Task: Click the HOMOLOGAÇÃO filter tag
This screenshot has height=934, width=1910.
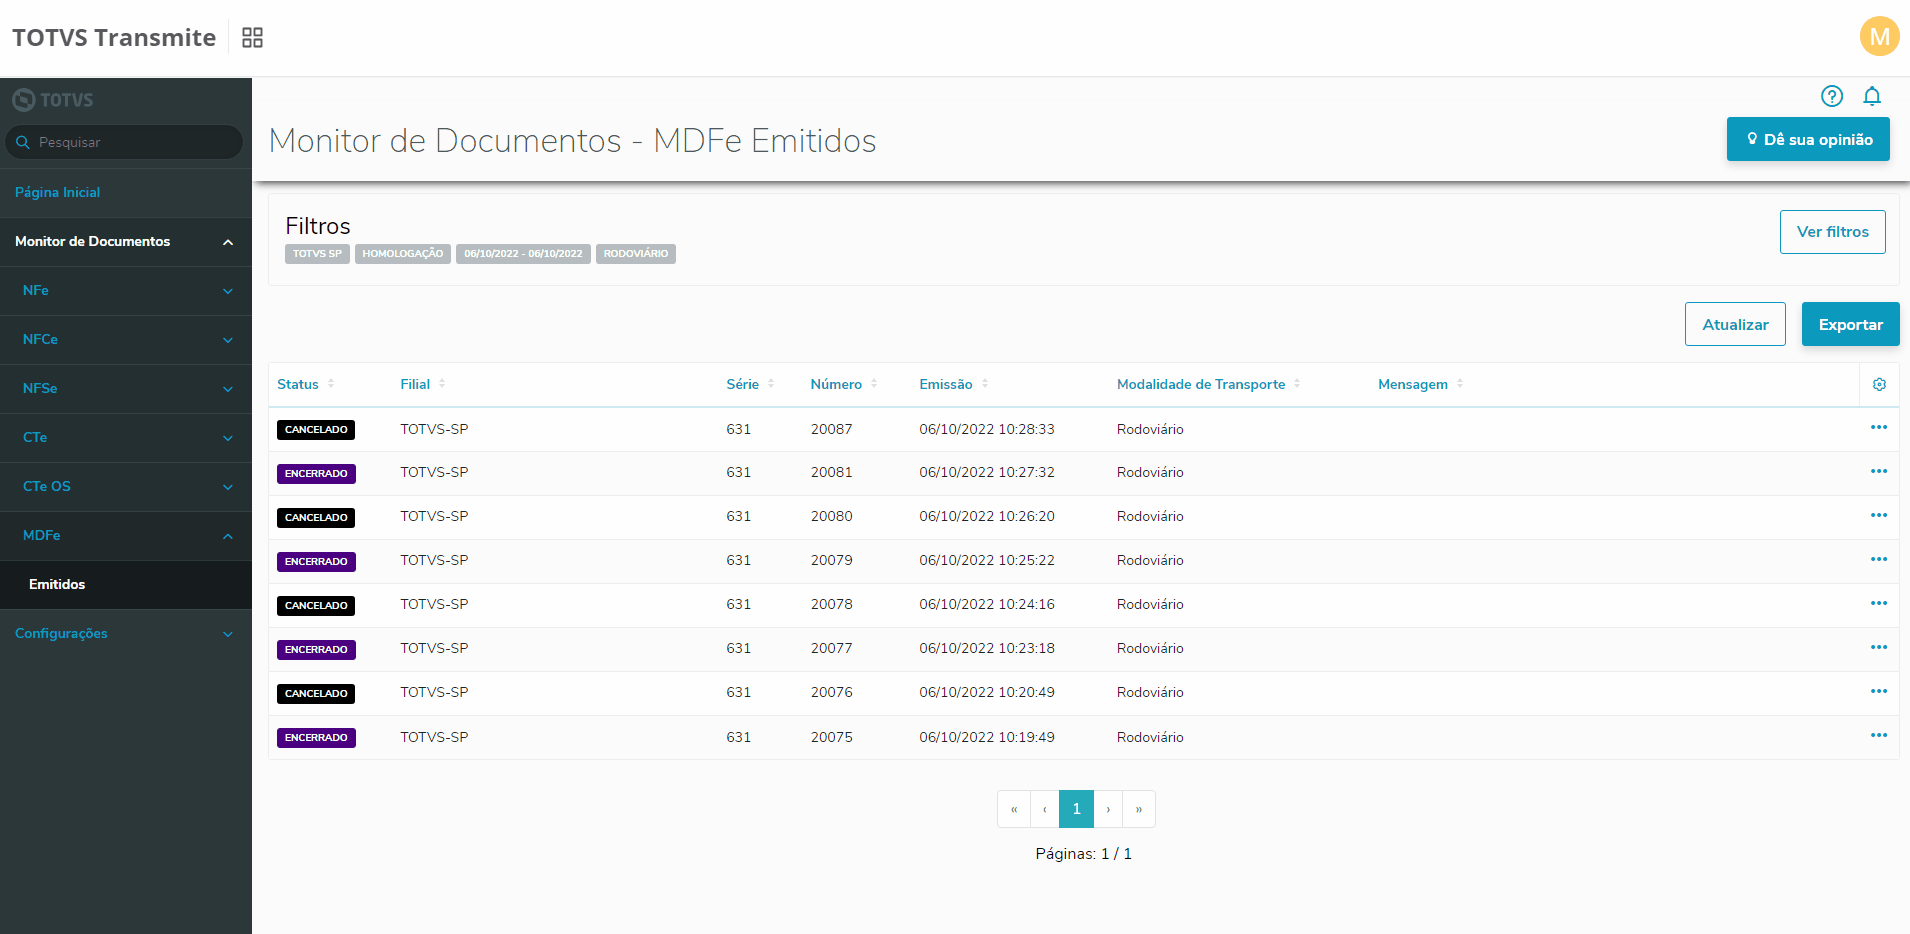Action: coord(403,254)
